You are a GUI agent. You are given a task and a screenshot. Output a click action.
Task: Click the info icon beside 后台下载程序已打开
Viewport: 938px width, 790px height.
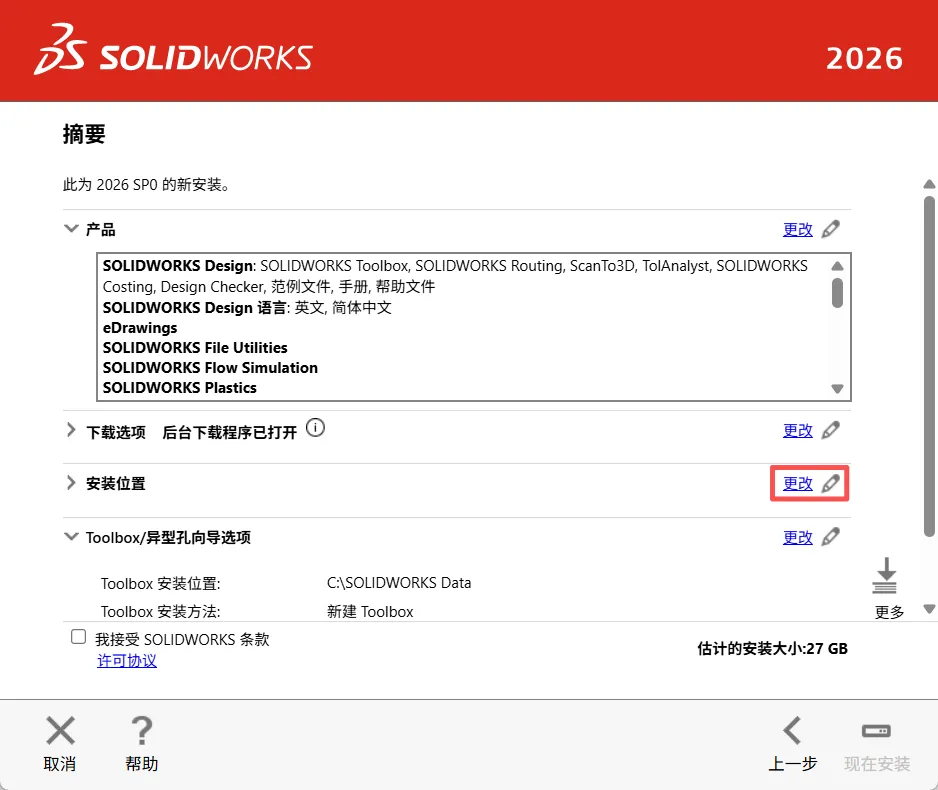point(315,428)
